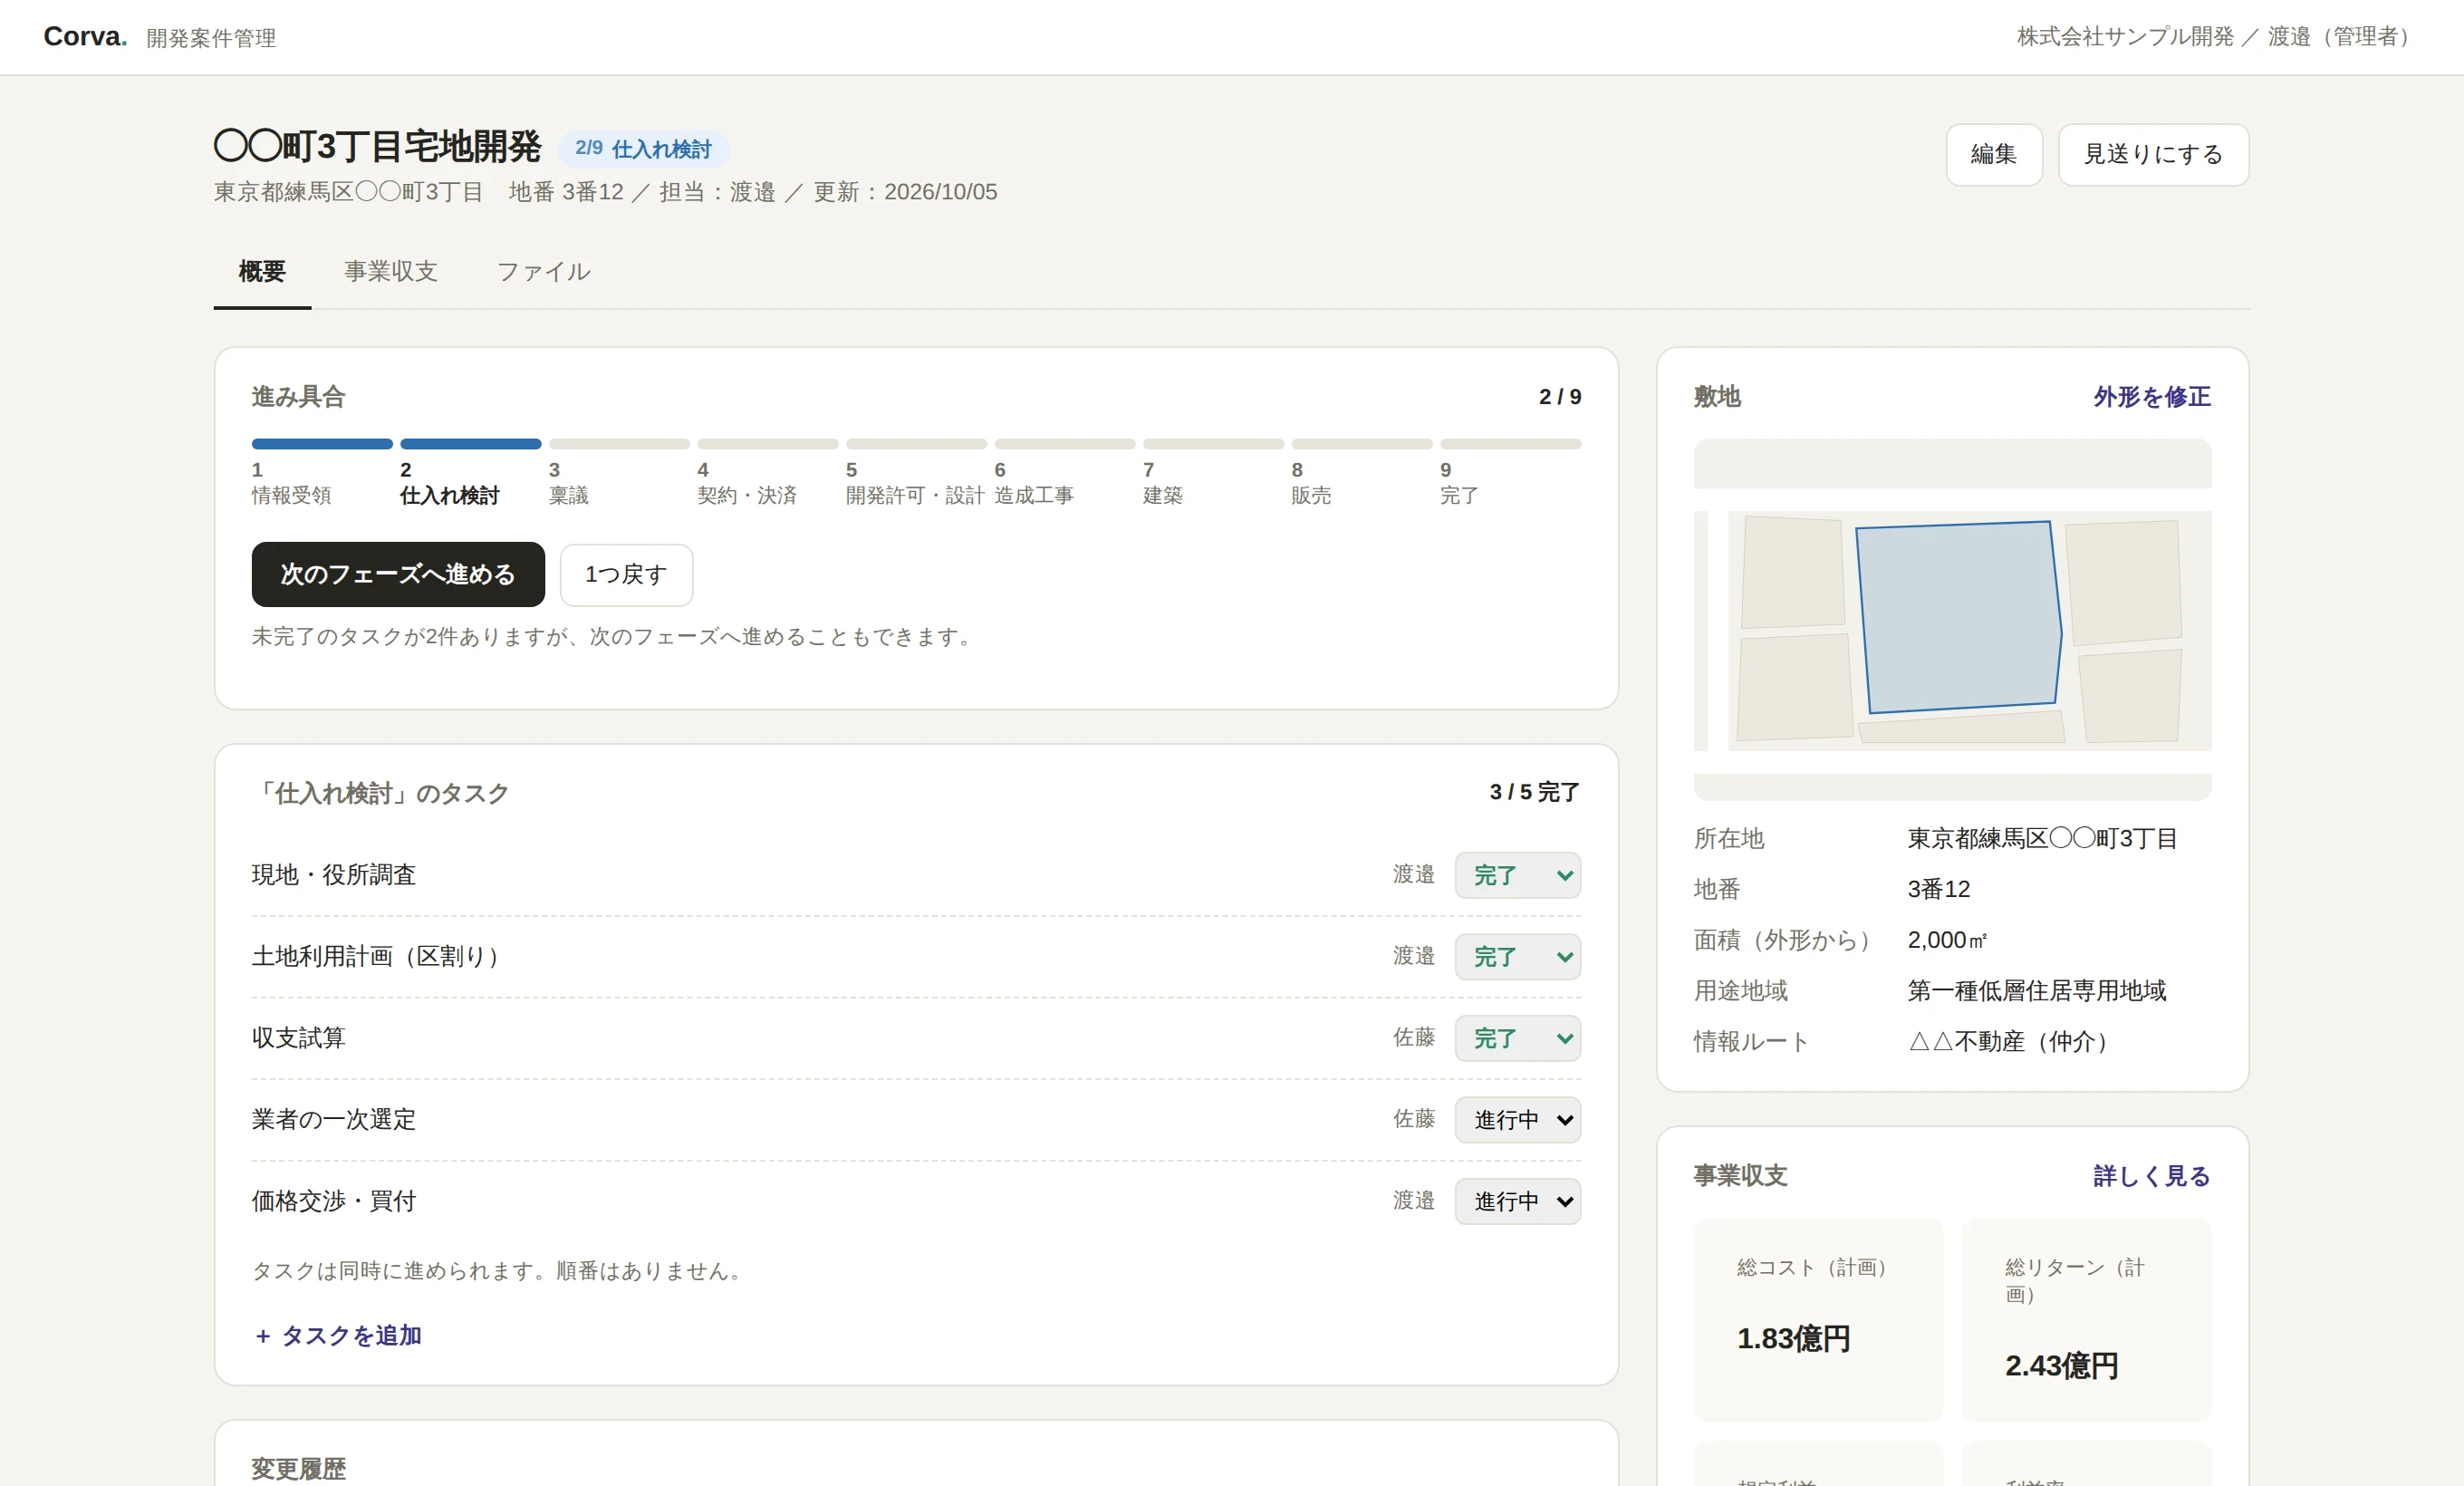Viewport: 2464px width, 1486px height.
Task: Click the 開発案件管理 header text
Action: (211, 38)
